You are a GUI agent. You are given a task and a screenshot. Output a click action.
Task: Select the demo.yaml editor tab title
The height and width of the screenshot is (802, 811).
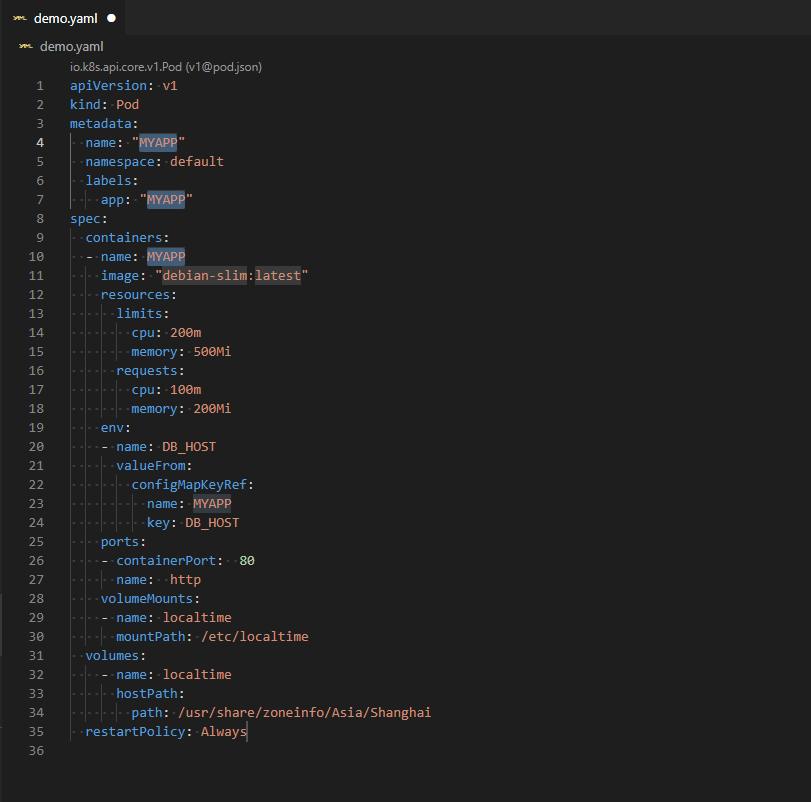(x=65, y=18)
